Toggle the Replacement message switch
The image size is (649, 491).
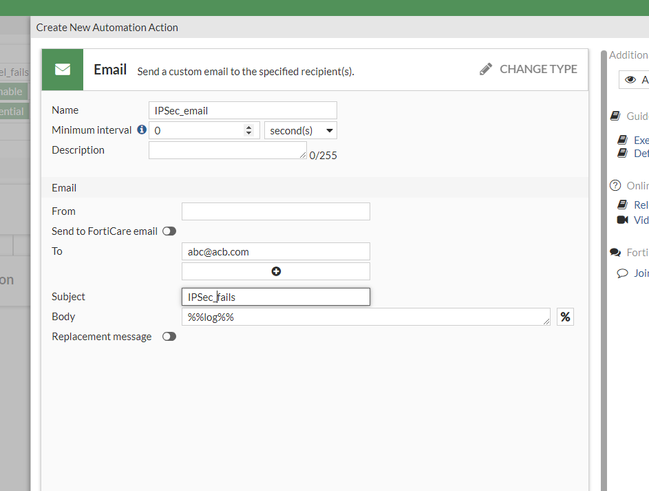(169, 337)
